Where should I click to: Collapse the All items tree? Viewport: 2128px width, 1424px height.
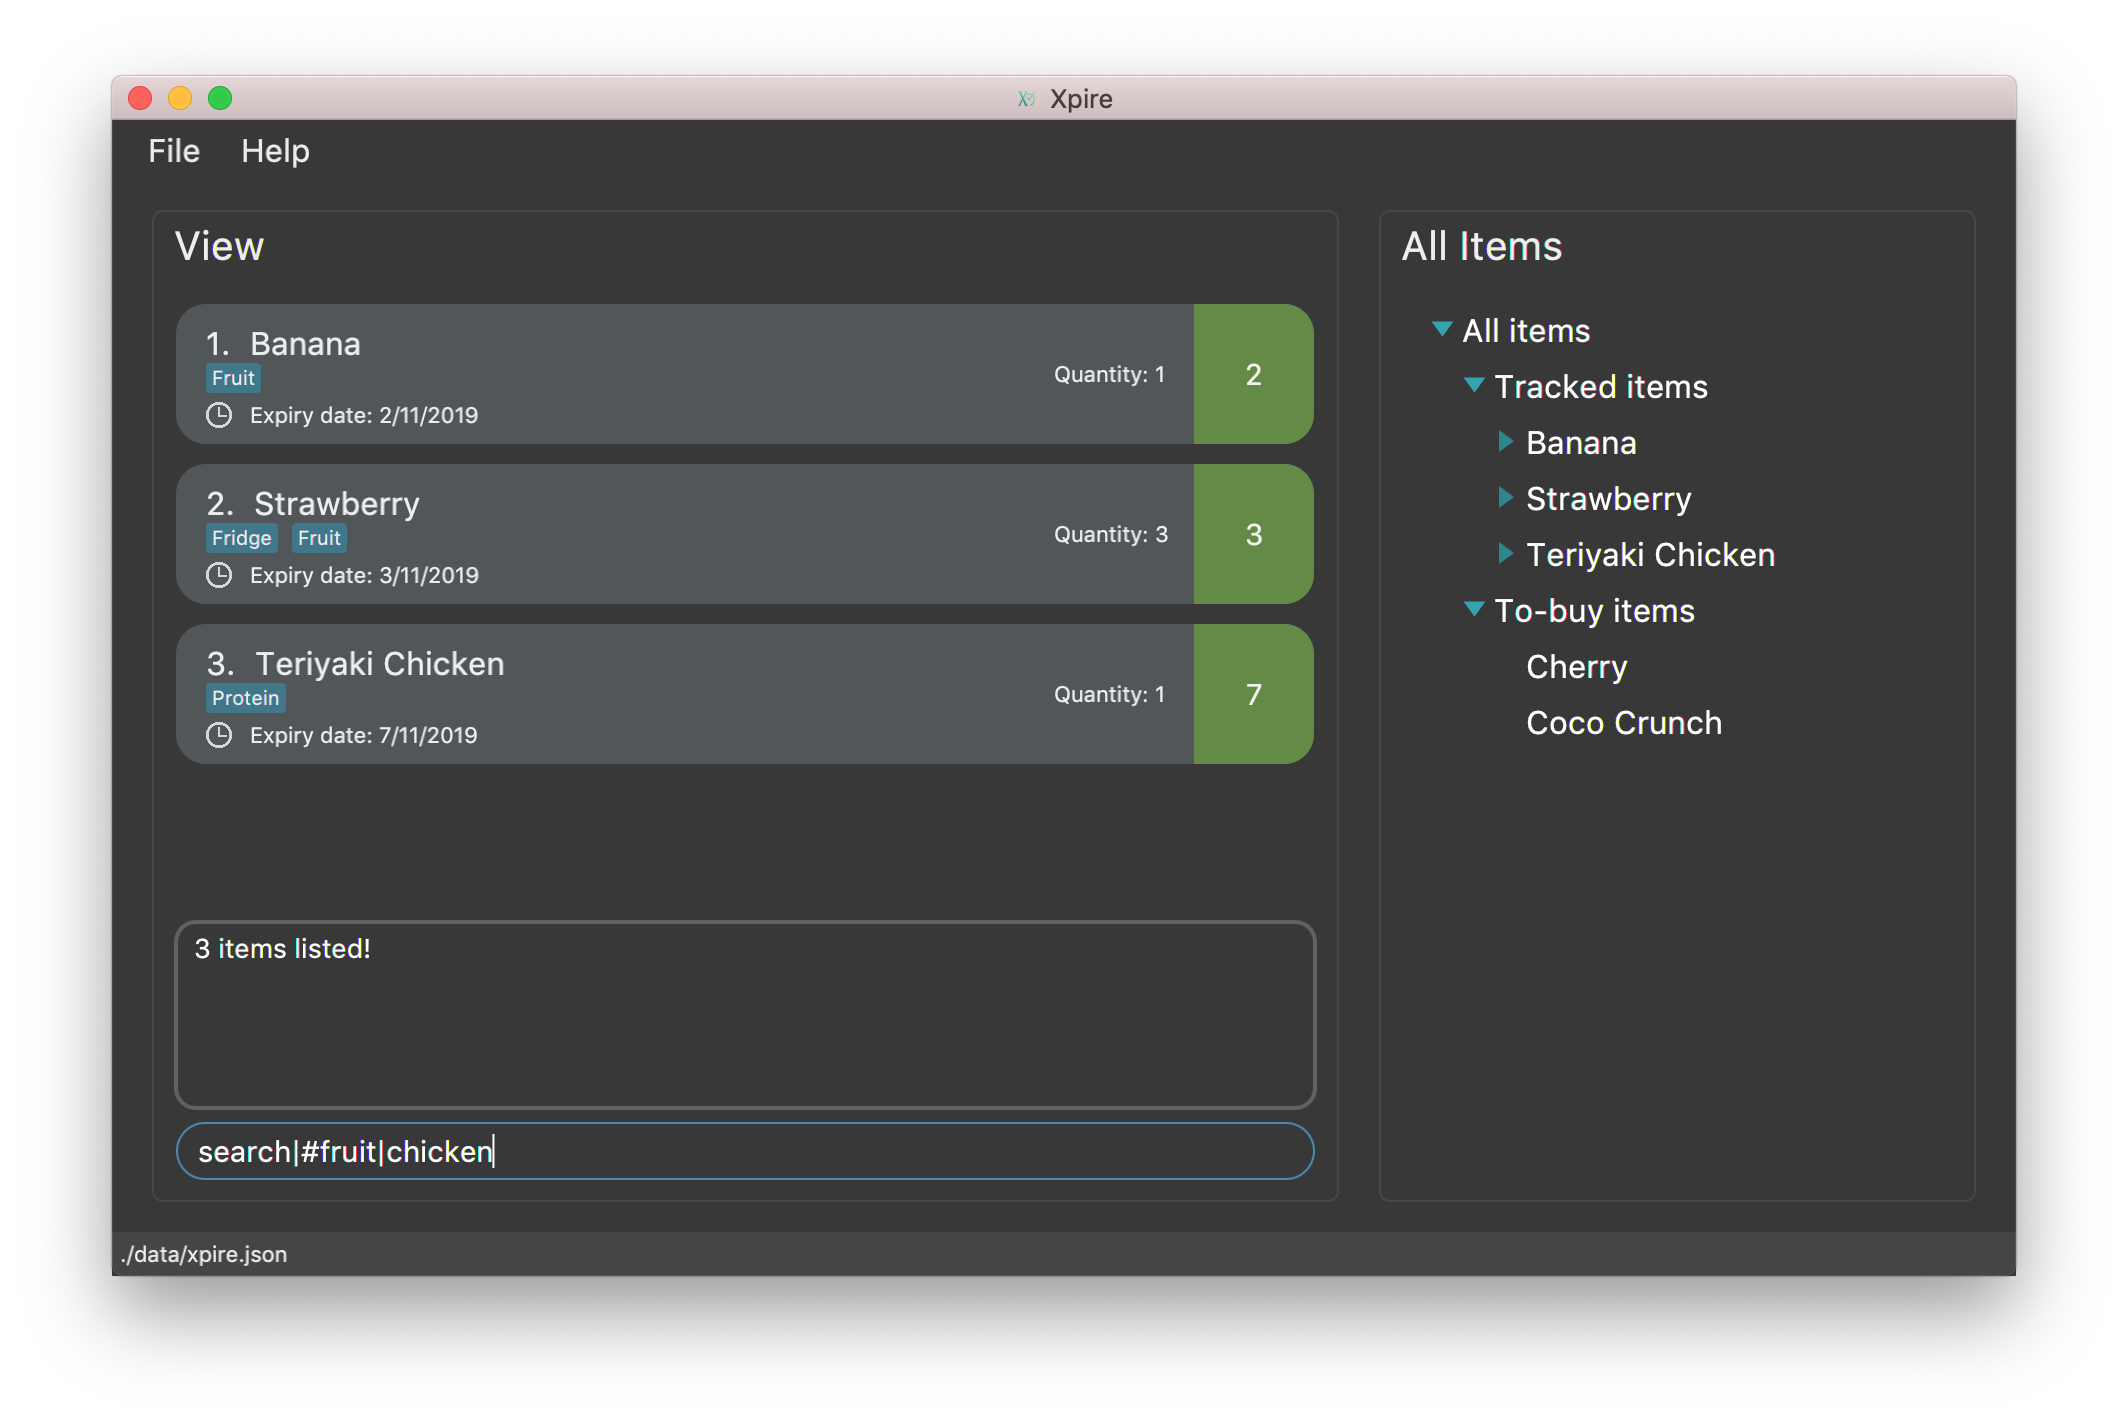[1438, 329]
